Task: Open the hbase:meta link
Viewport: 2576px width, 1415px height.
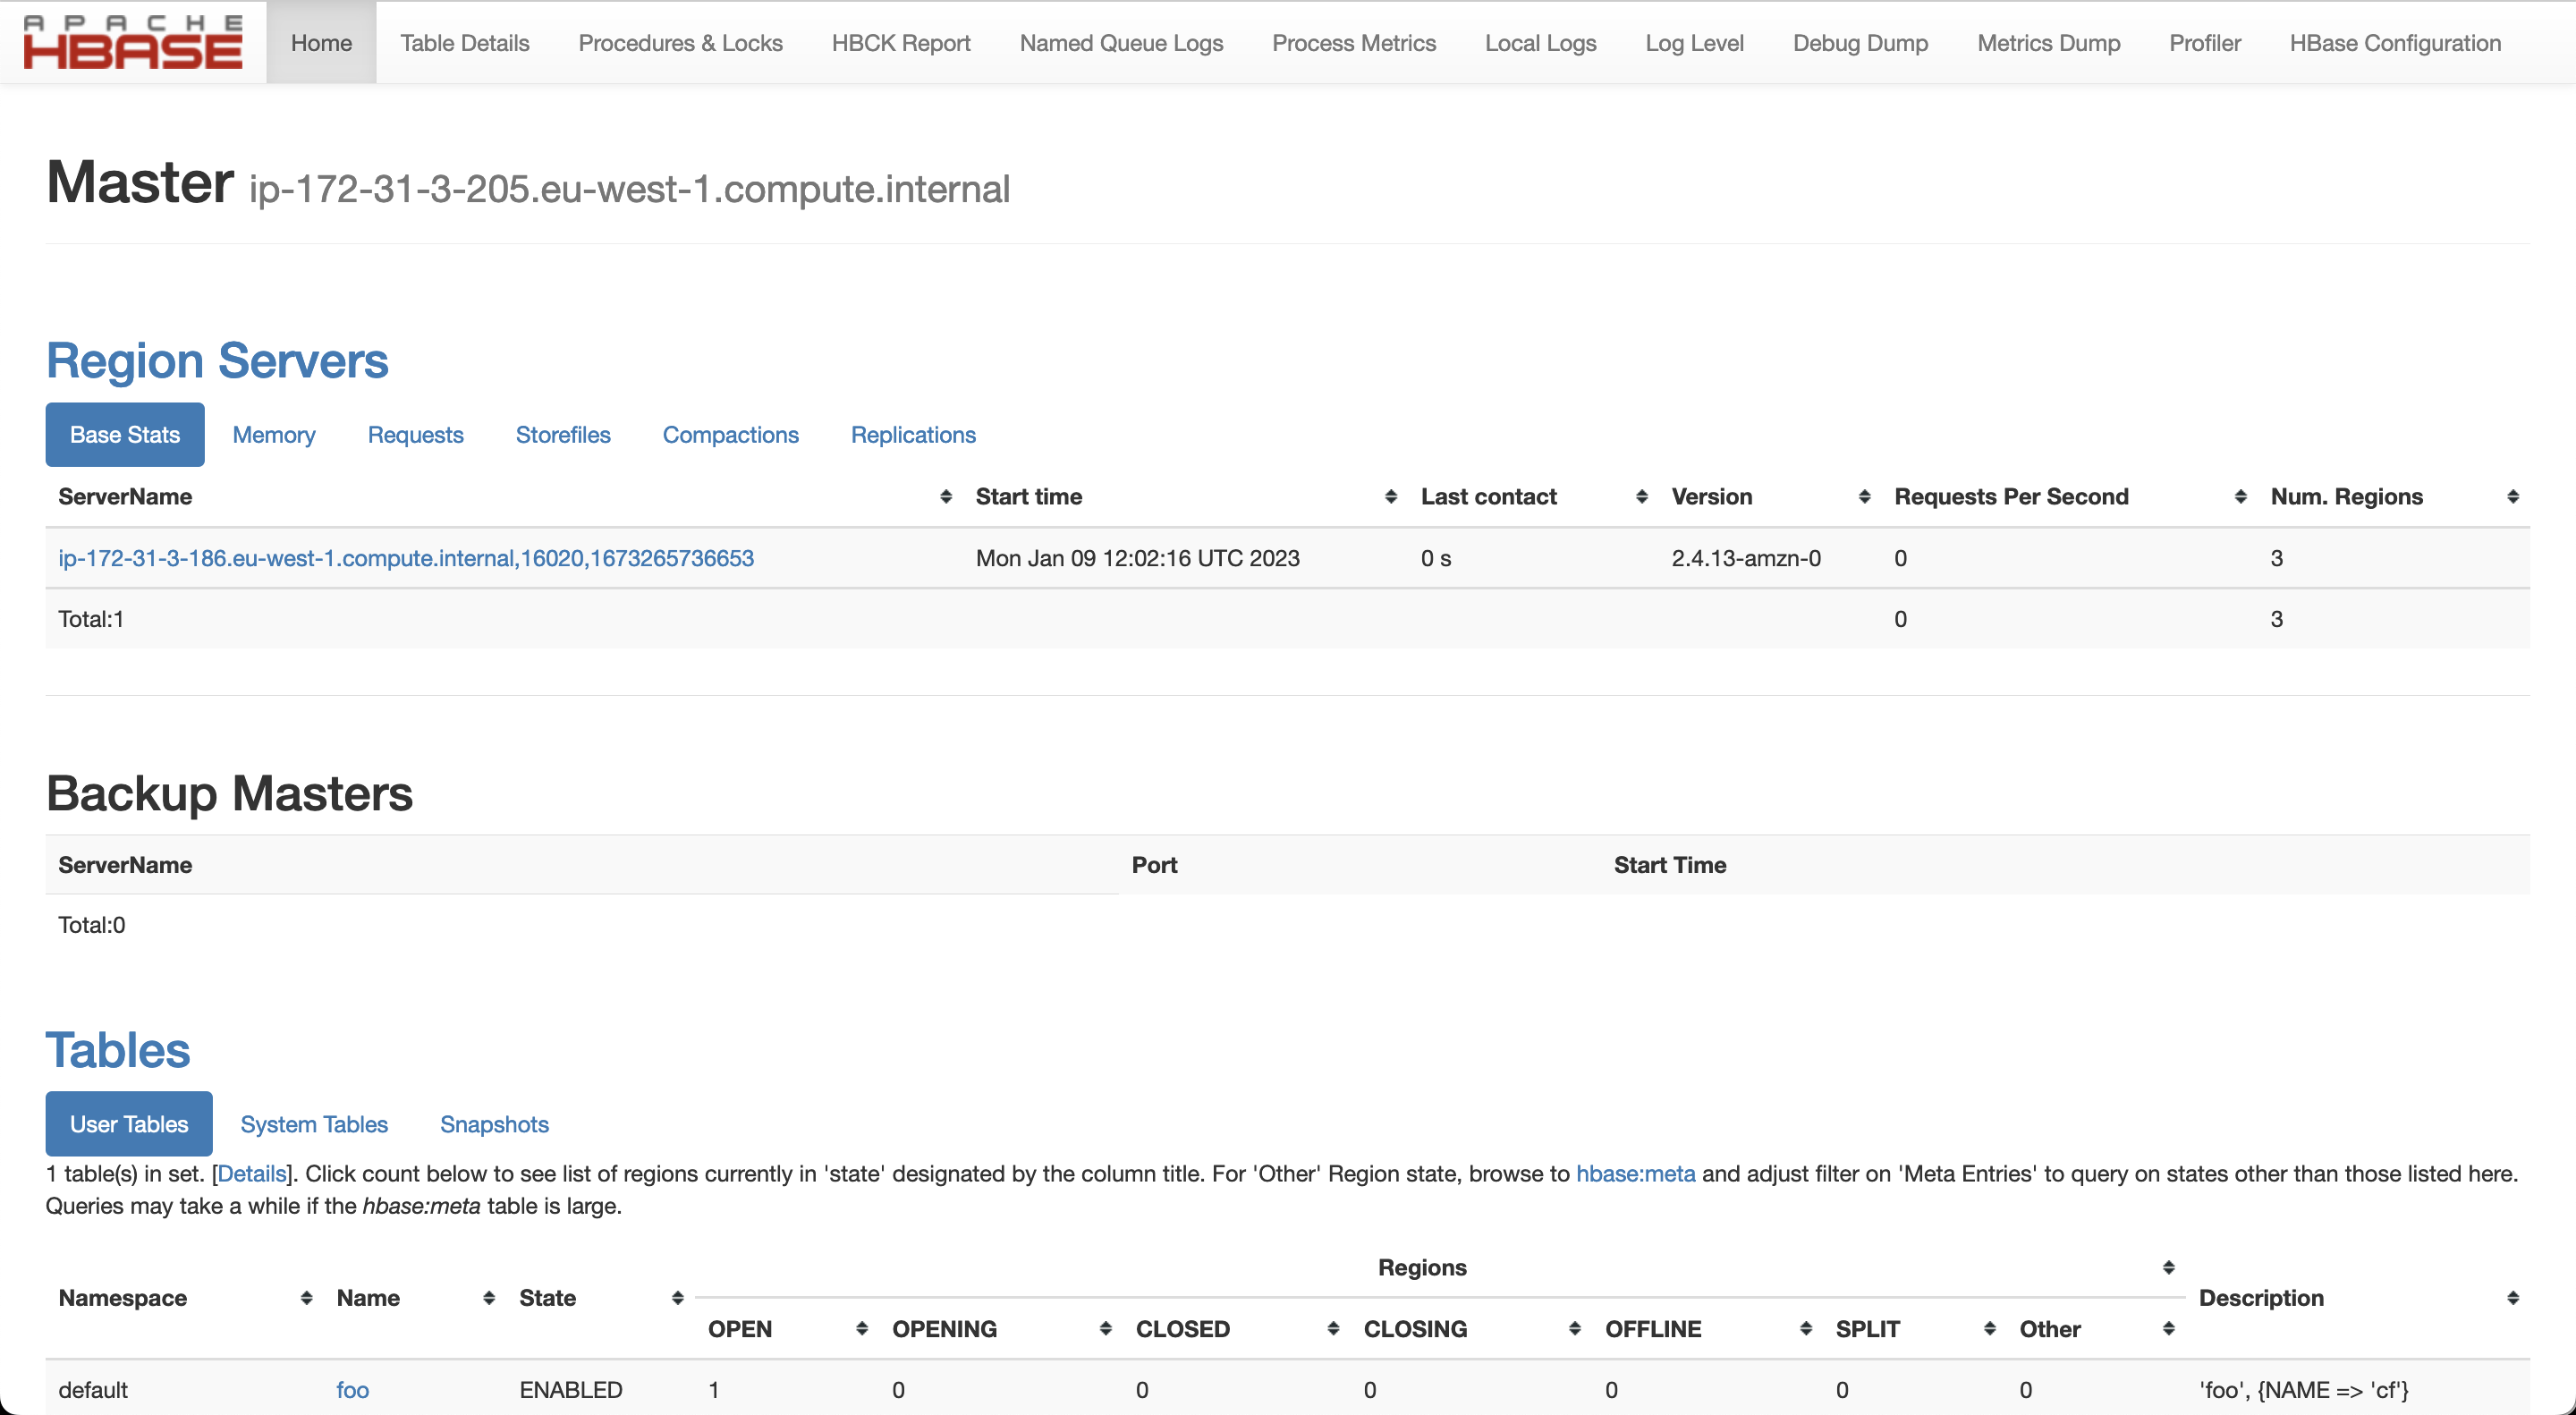Action: click(x=1636, y=1174)
